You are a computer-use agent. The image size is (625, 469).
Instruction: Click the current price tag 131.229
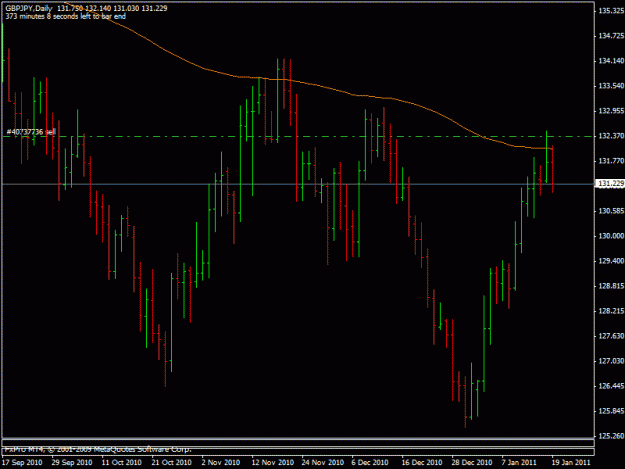click(x=609, y=183)
